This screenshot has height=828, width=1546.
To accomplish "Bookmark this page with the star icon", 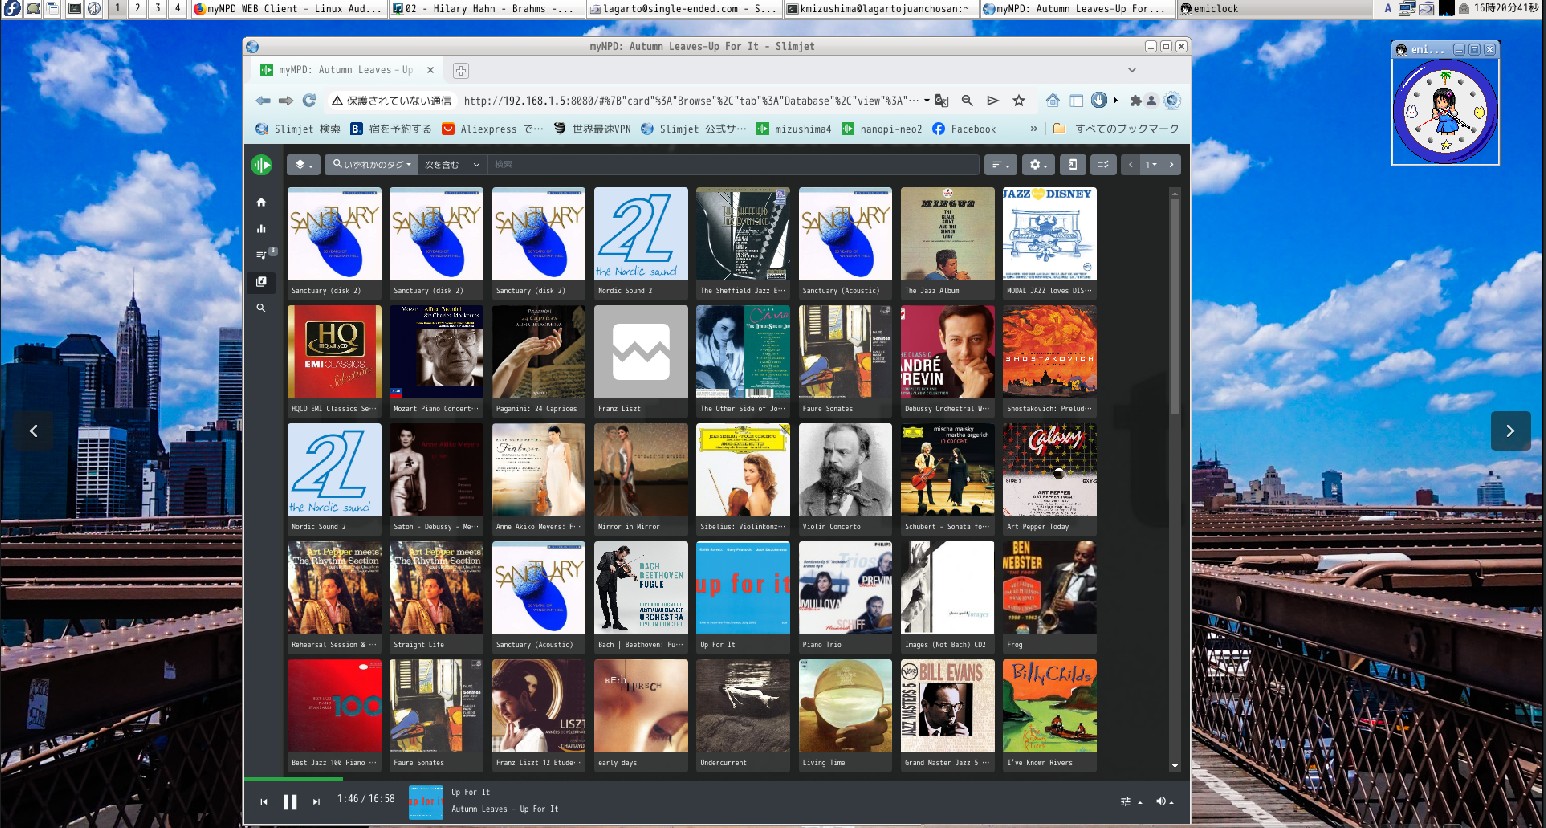I will pos(1019,100).
